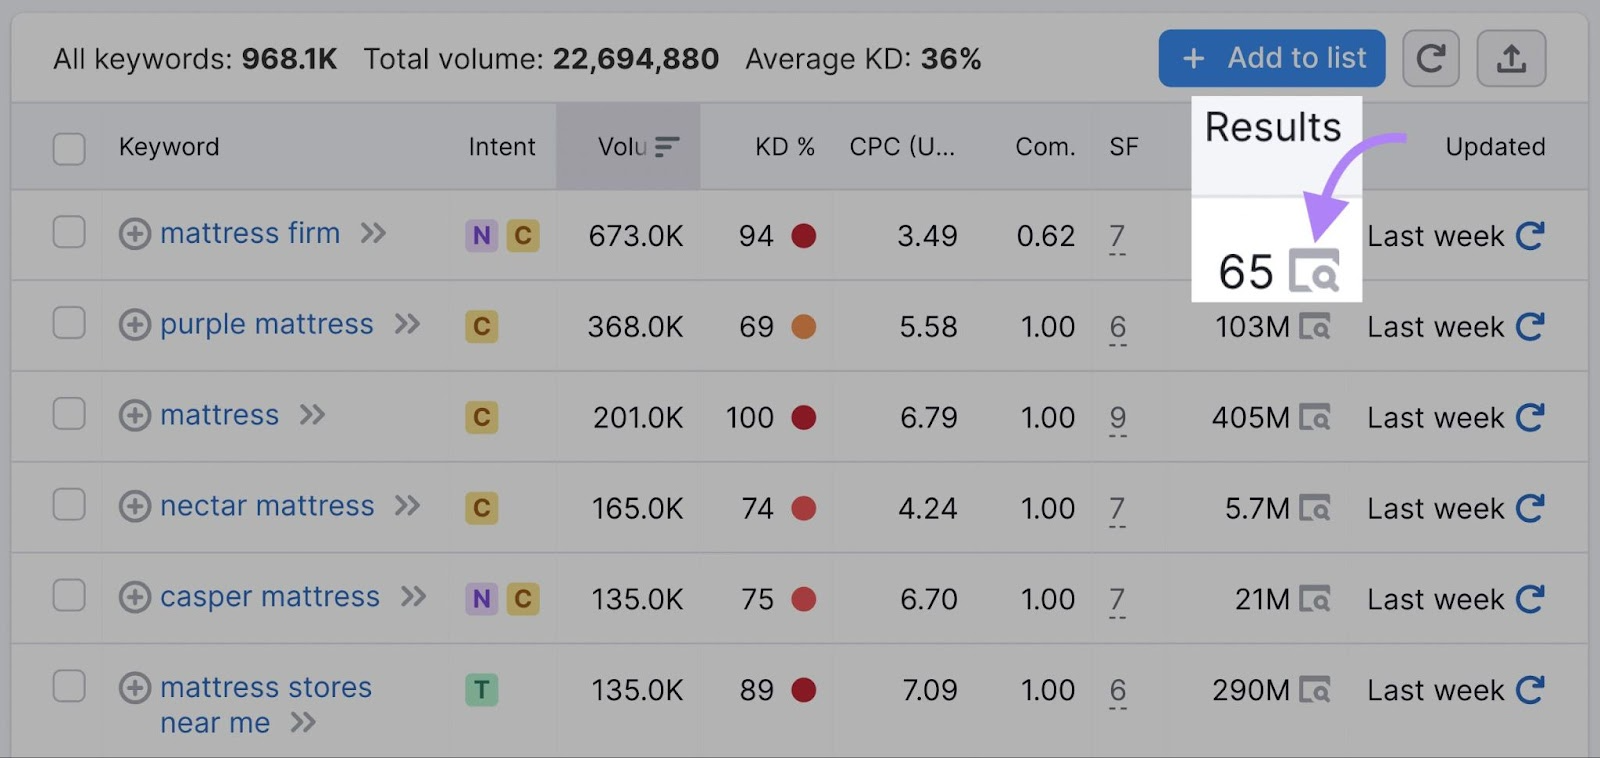Open SERP results icon for mattress firm
1600x758 pixels.
pos(1314,271)
